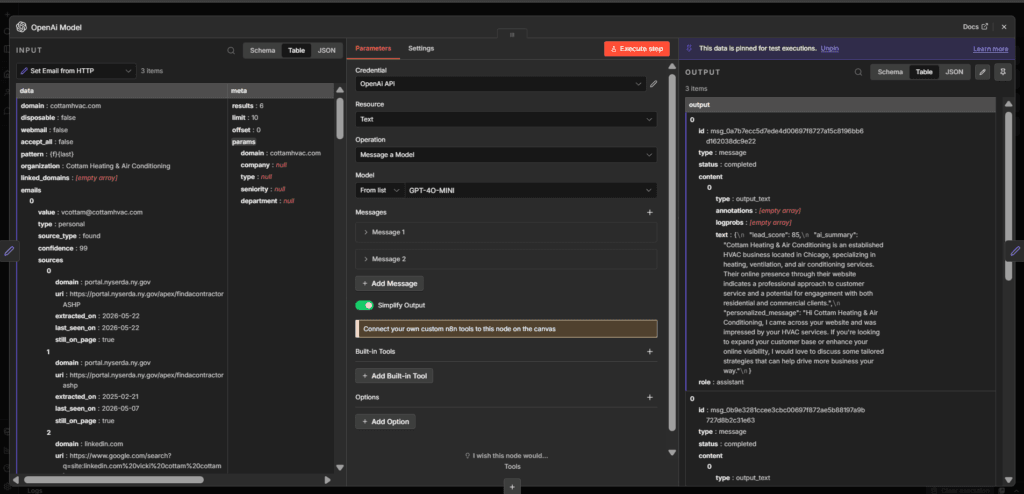The width and height of the screenshot is (1024, 494).
Task: Add a message using the Messages plus icon
Action: coord(650,212)
